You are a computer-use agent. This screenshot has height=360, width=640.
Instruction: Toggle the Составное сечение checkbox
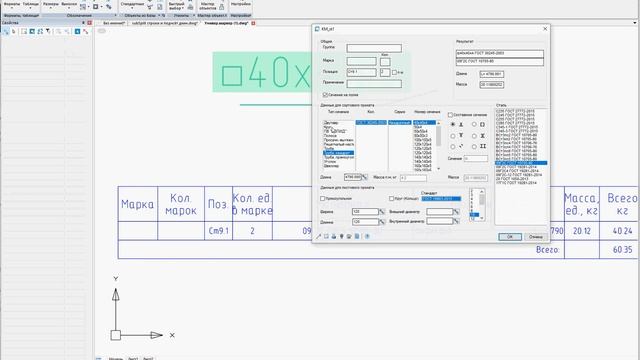[x=450, y=115]
